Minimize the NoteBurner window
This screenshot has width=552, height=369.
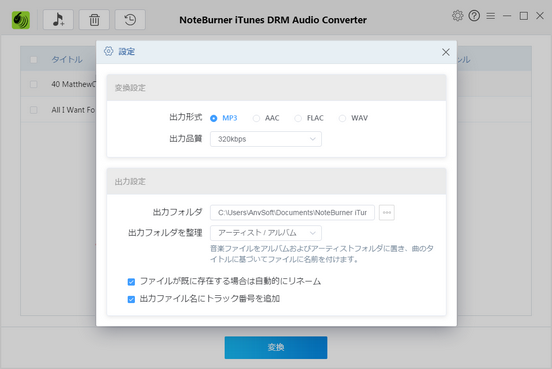[507, 16]
